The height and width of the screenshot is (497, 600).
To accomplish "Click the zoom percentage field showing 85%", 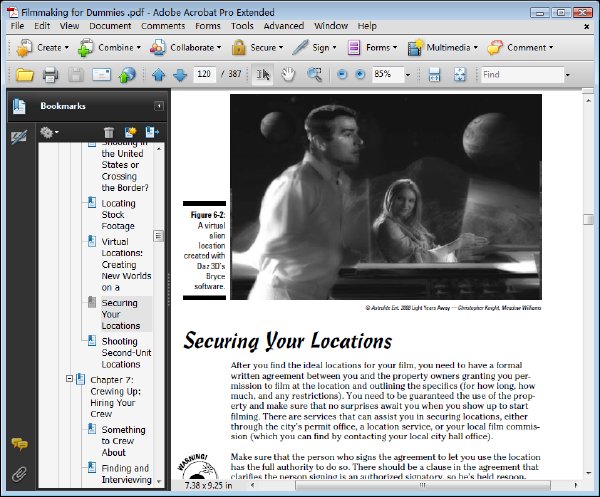I will 388,74.
